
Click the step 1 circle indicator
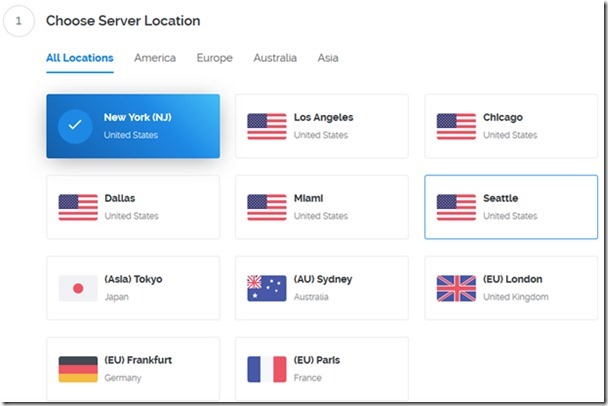point(19,21)
